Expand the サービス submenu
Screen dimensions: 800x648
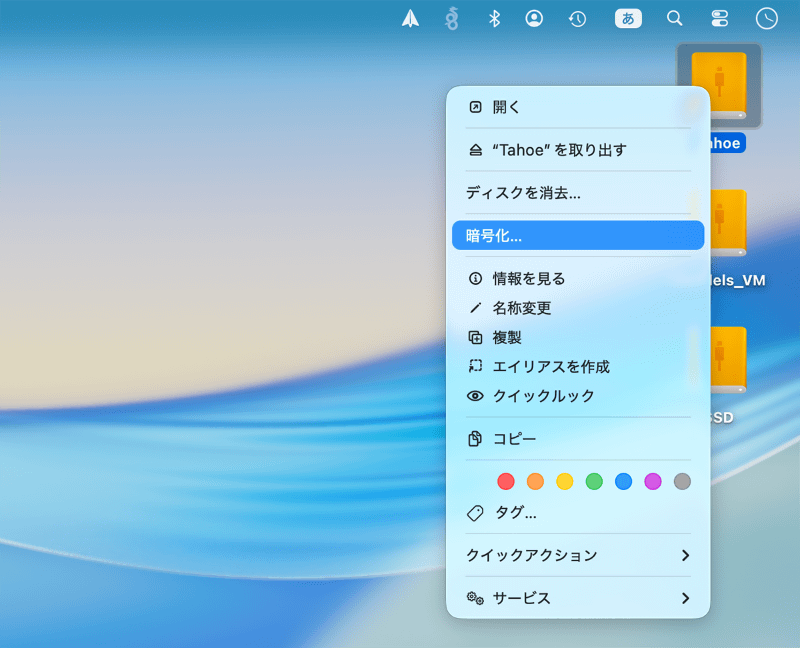[578, 598]
